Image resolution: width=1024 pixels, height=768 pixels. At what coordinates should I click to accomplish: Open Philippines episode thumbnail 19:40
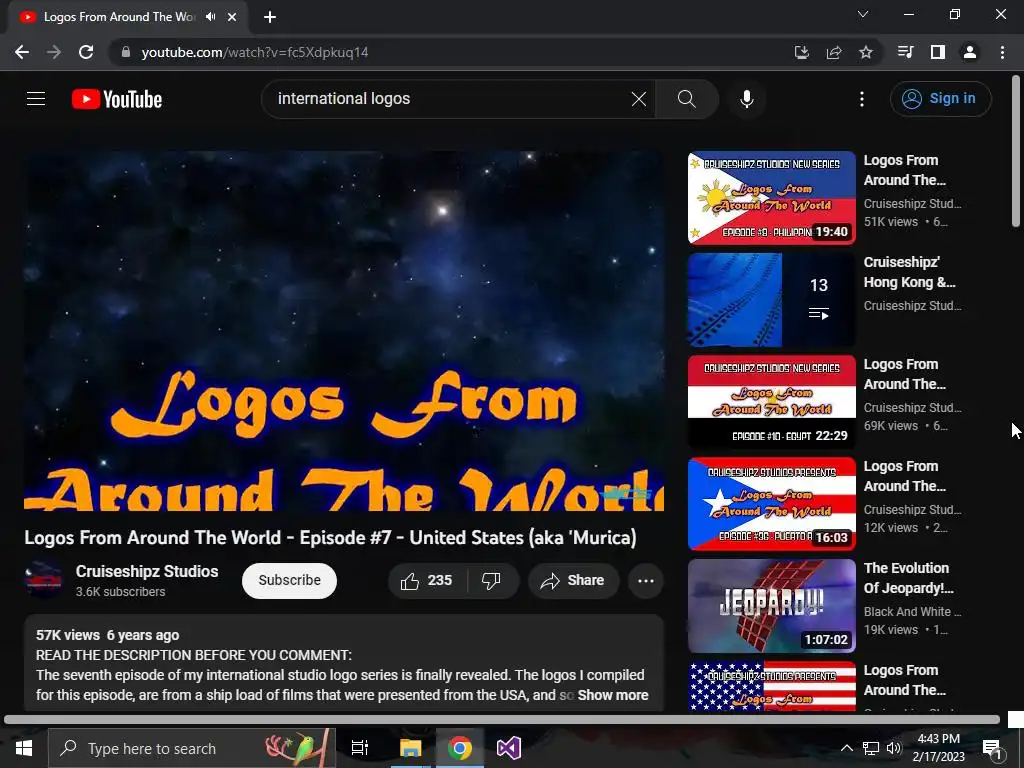pos(771,198)
